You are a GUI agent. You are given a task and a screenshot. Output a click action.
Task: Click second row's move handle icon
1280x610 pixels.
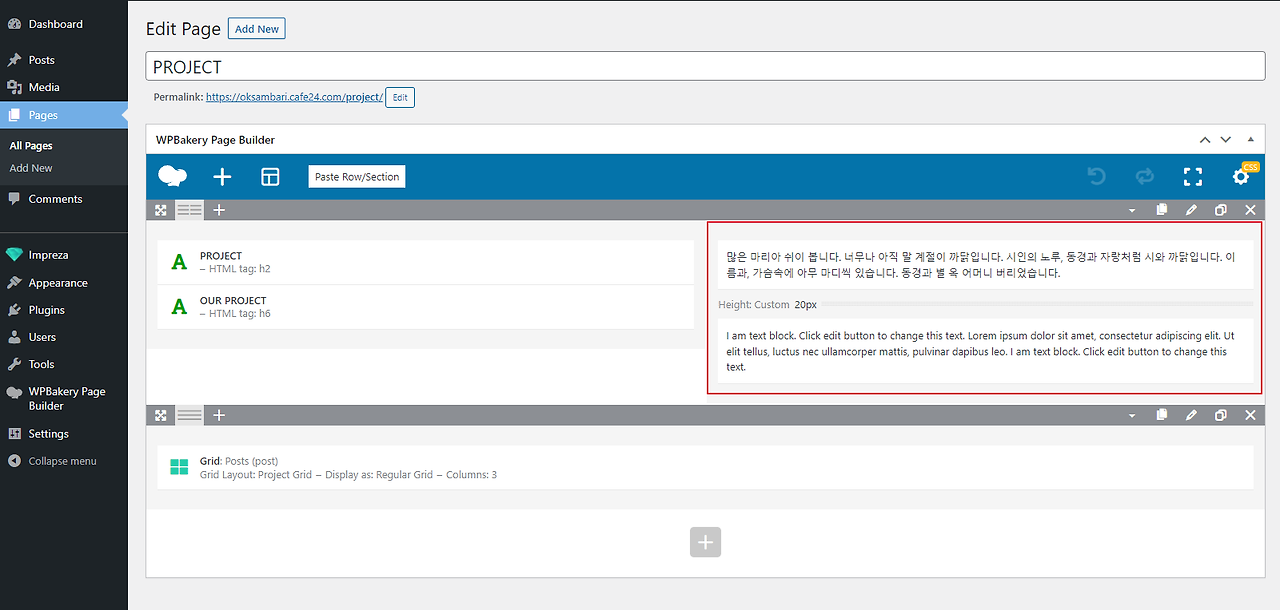(x=161, y=415)
